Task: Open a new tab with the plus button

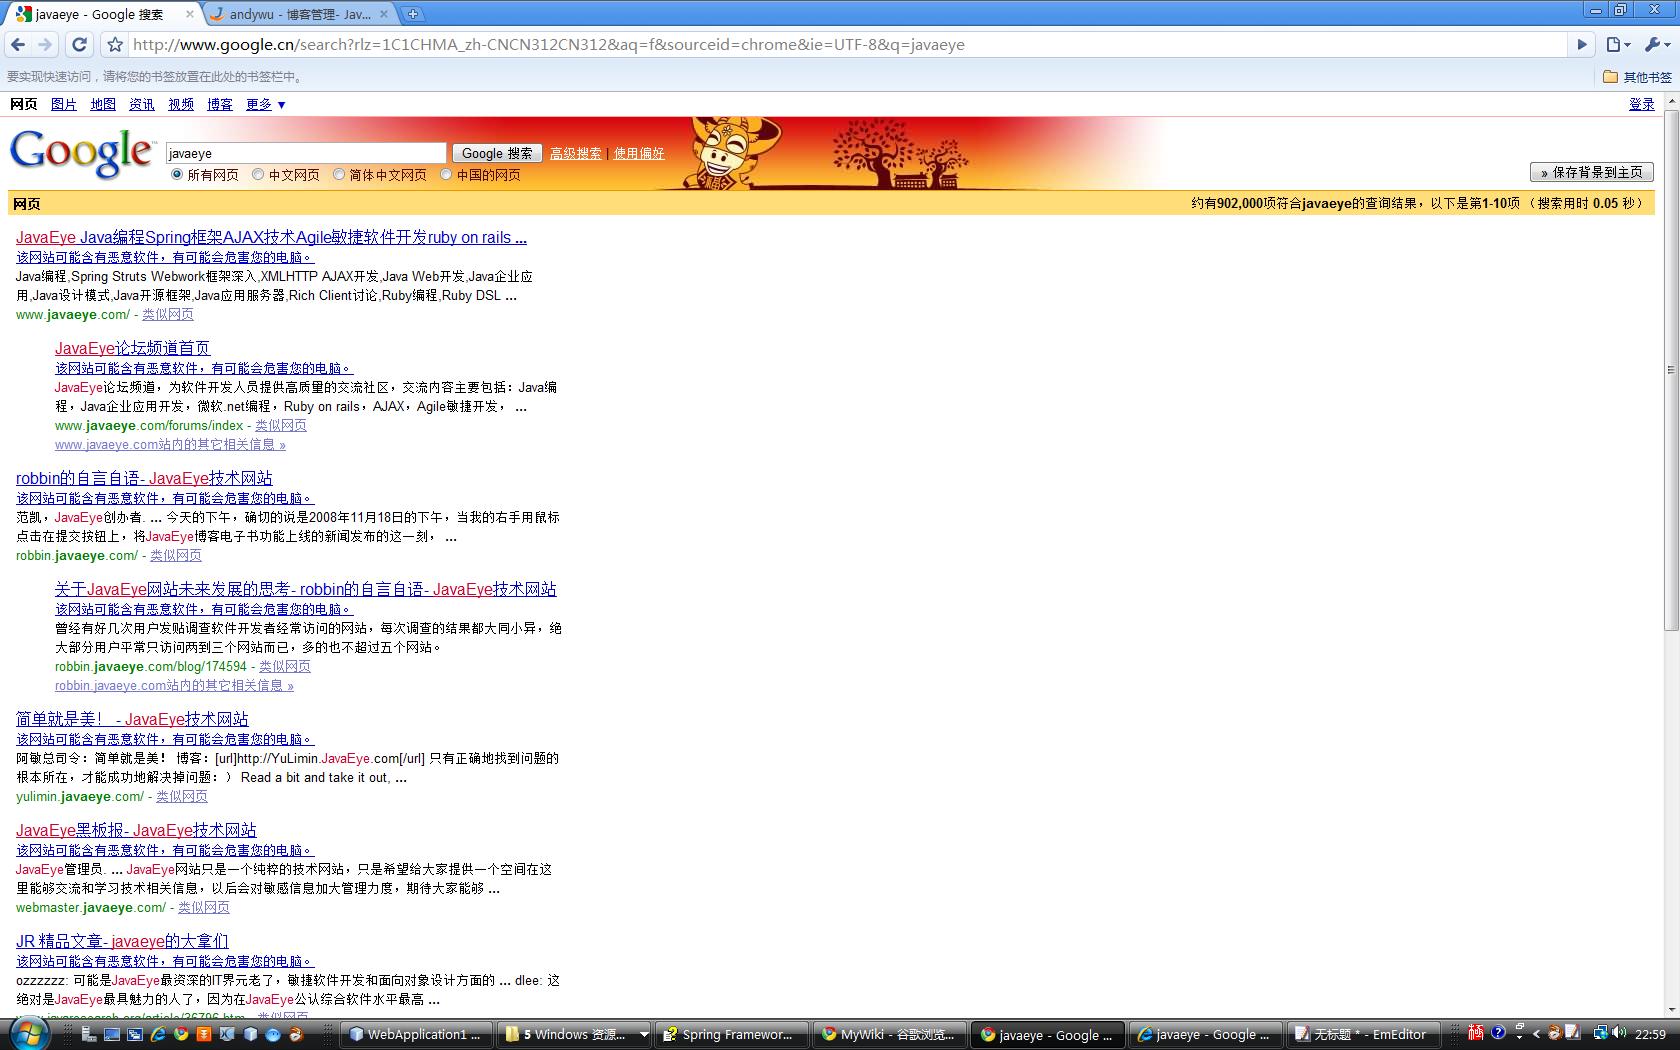Action: pyautogui.click(x=412, y=14)
